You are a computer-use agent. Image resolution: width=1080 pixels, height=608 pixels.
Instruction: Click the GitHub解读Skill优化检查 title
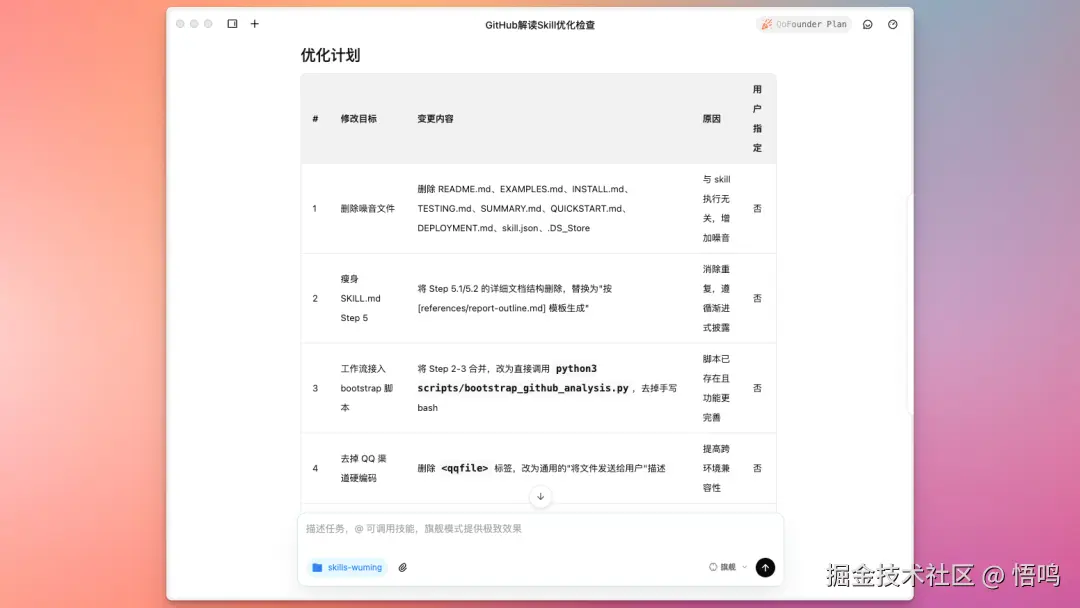click(540, 24)
